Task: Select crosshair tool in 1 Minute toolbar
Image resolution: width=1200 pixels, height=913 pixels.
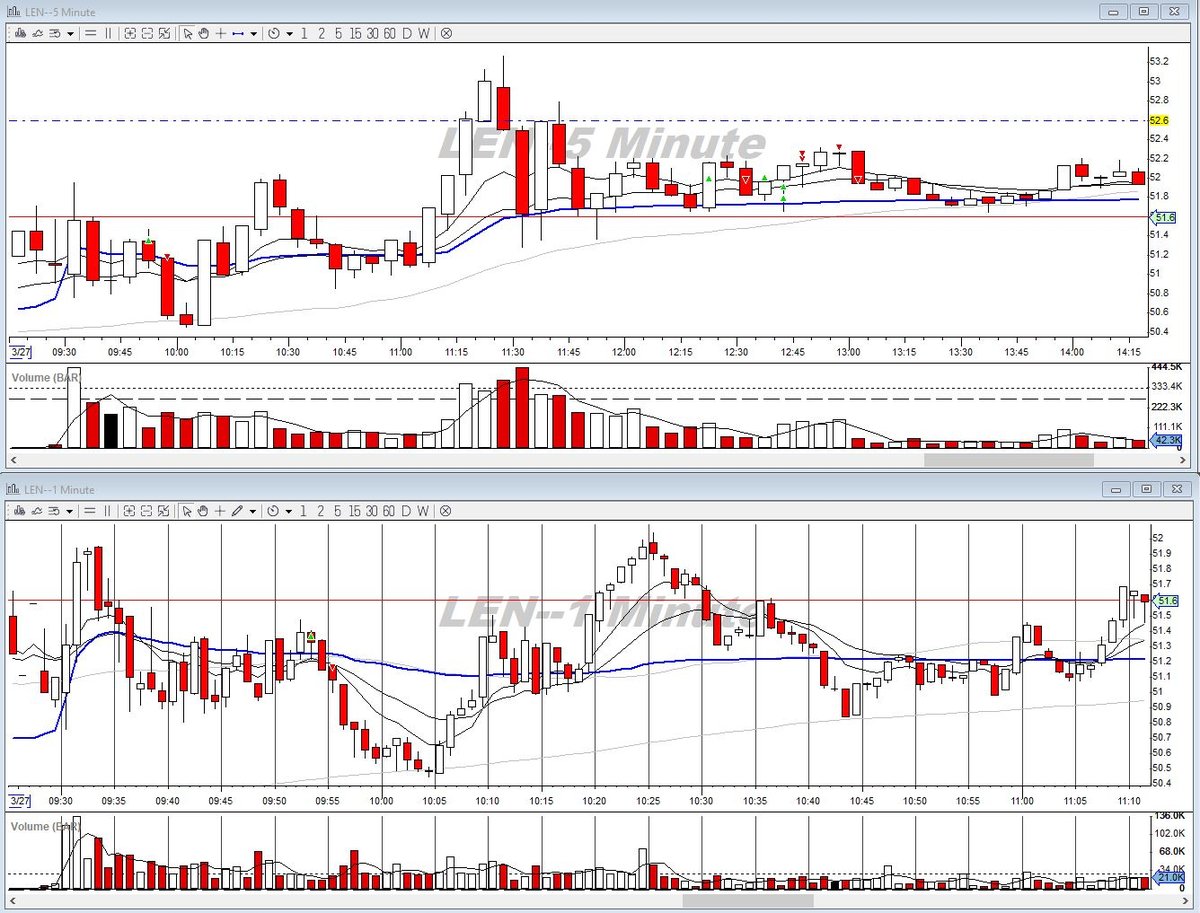Action: (220, 511)
